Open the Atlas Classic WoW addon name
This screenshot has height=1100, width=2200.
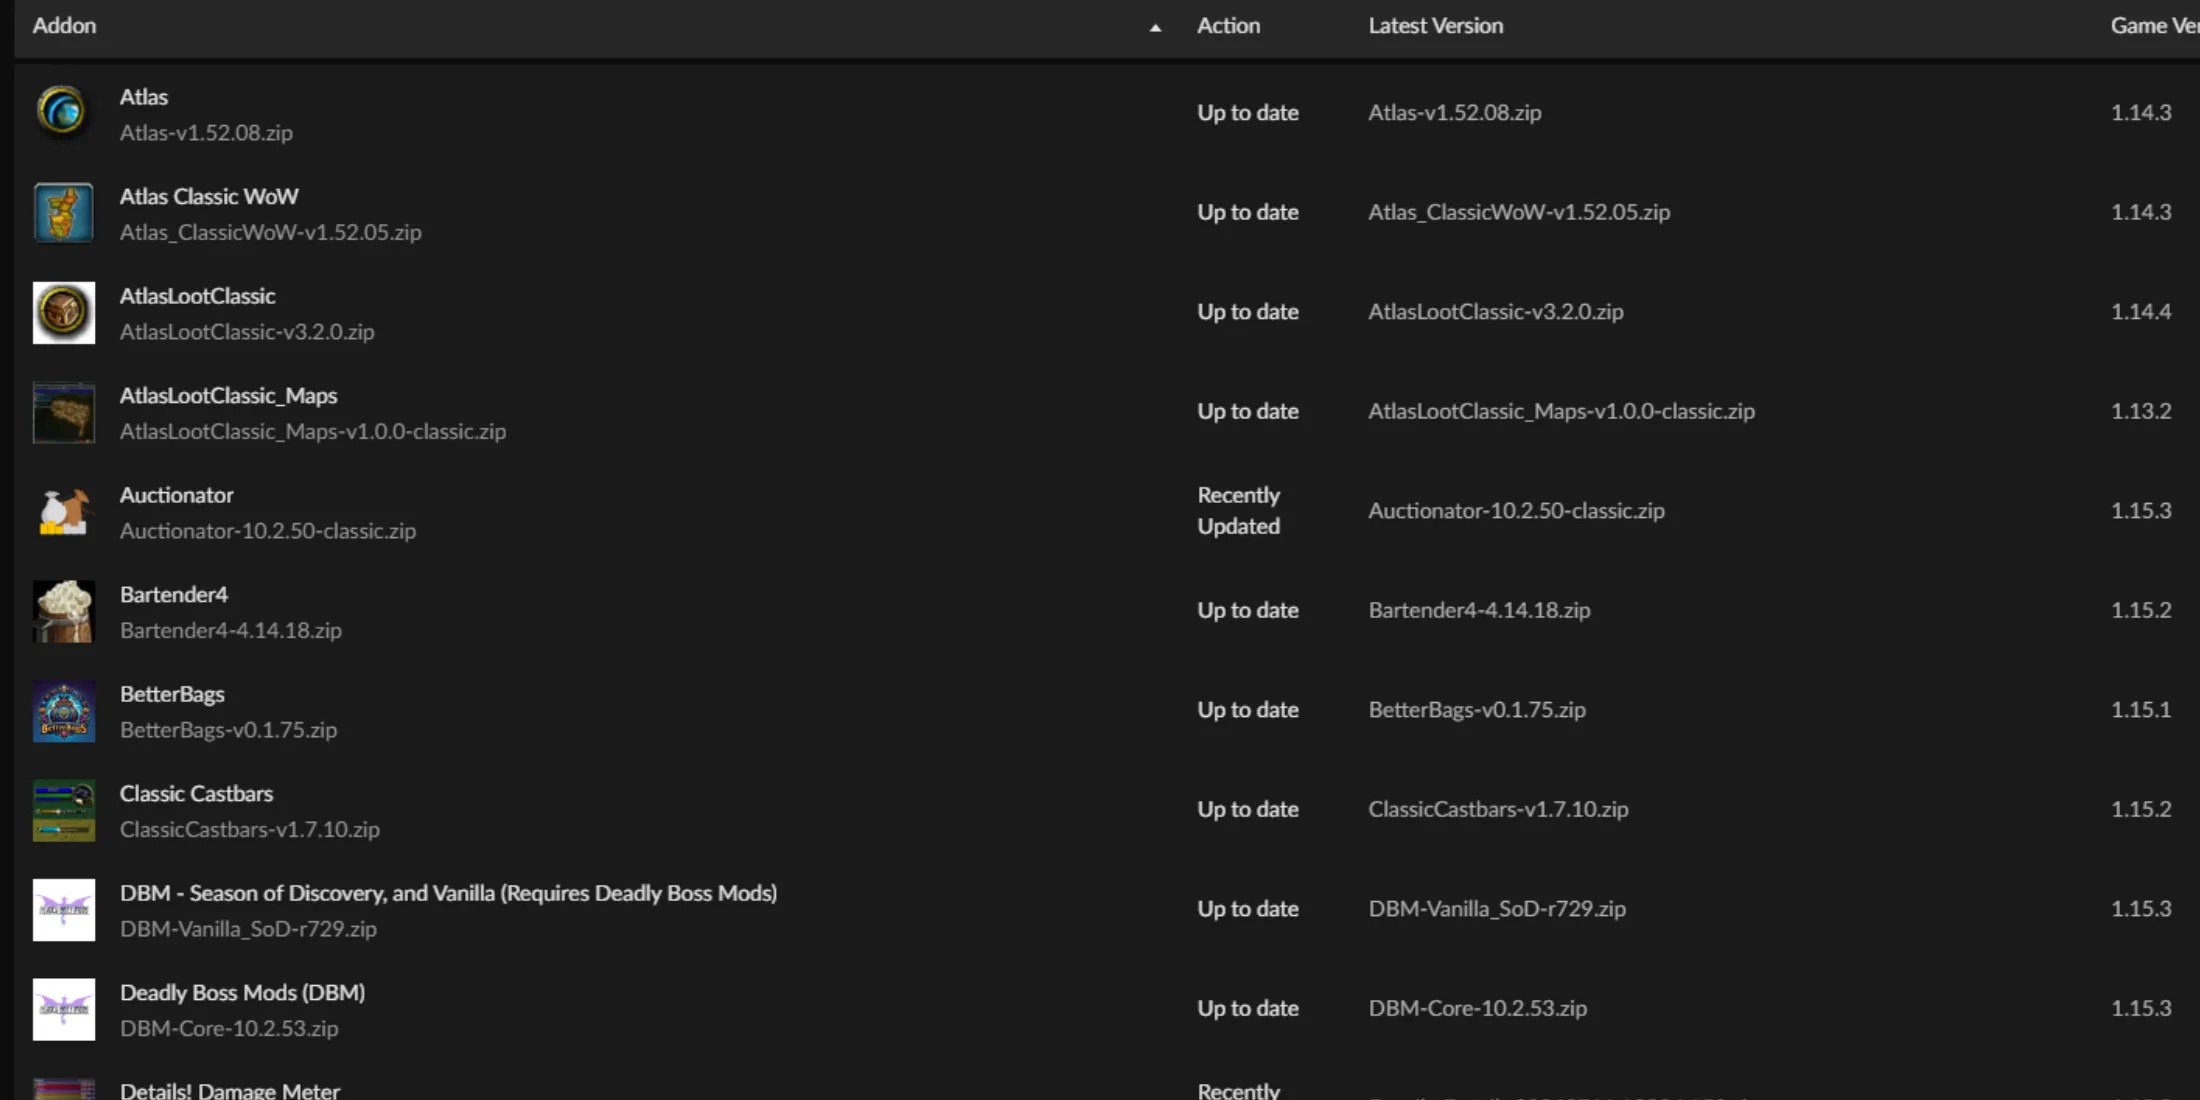209,196
